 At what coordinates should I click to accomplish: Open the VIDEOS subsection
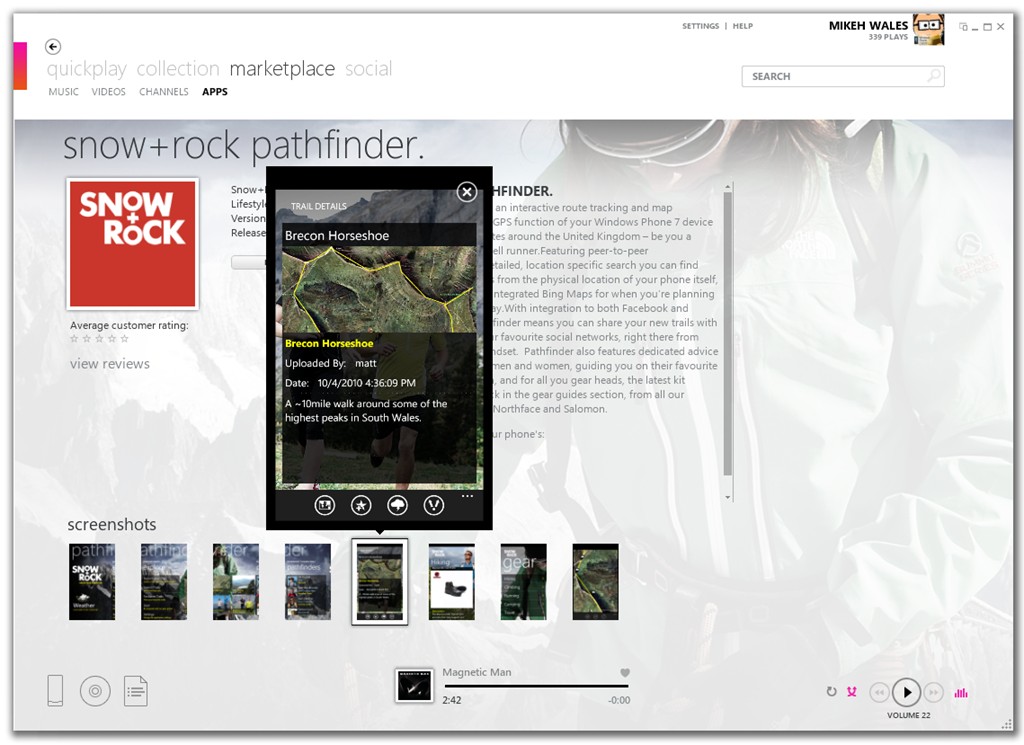click(x=108, y=92)
